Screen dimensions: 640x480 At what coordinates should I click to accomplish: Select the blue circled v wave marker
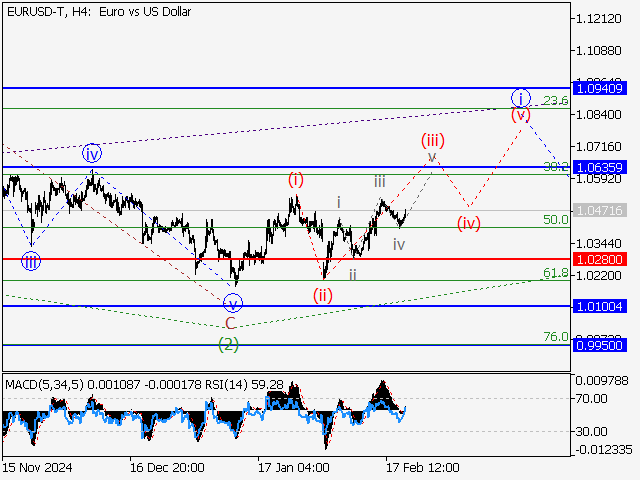click(x=232, y=302)
